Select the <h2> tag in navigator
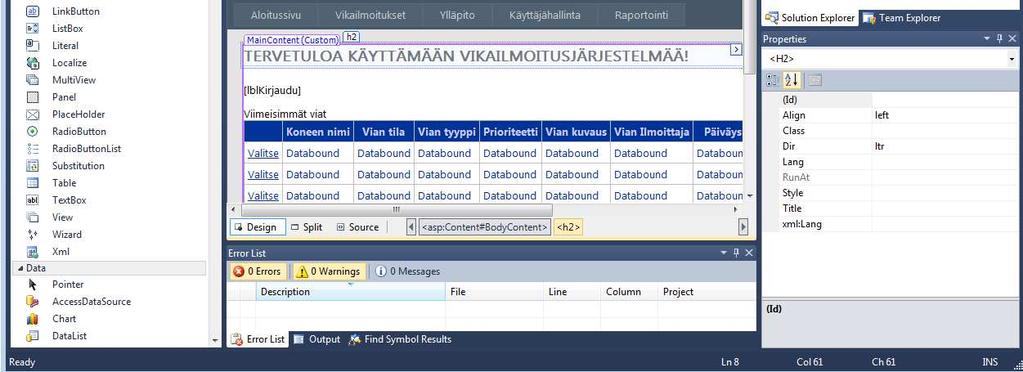1023x372 pixels. [568, 227]
